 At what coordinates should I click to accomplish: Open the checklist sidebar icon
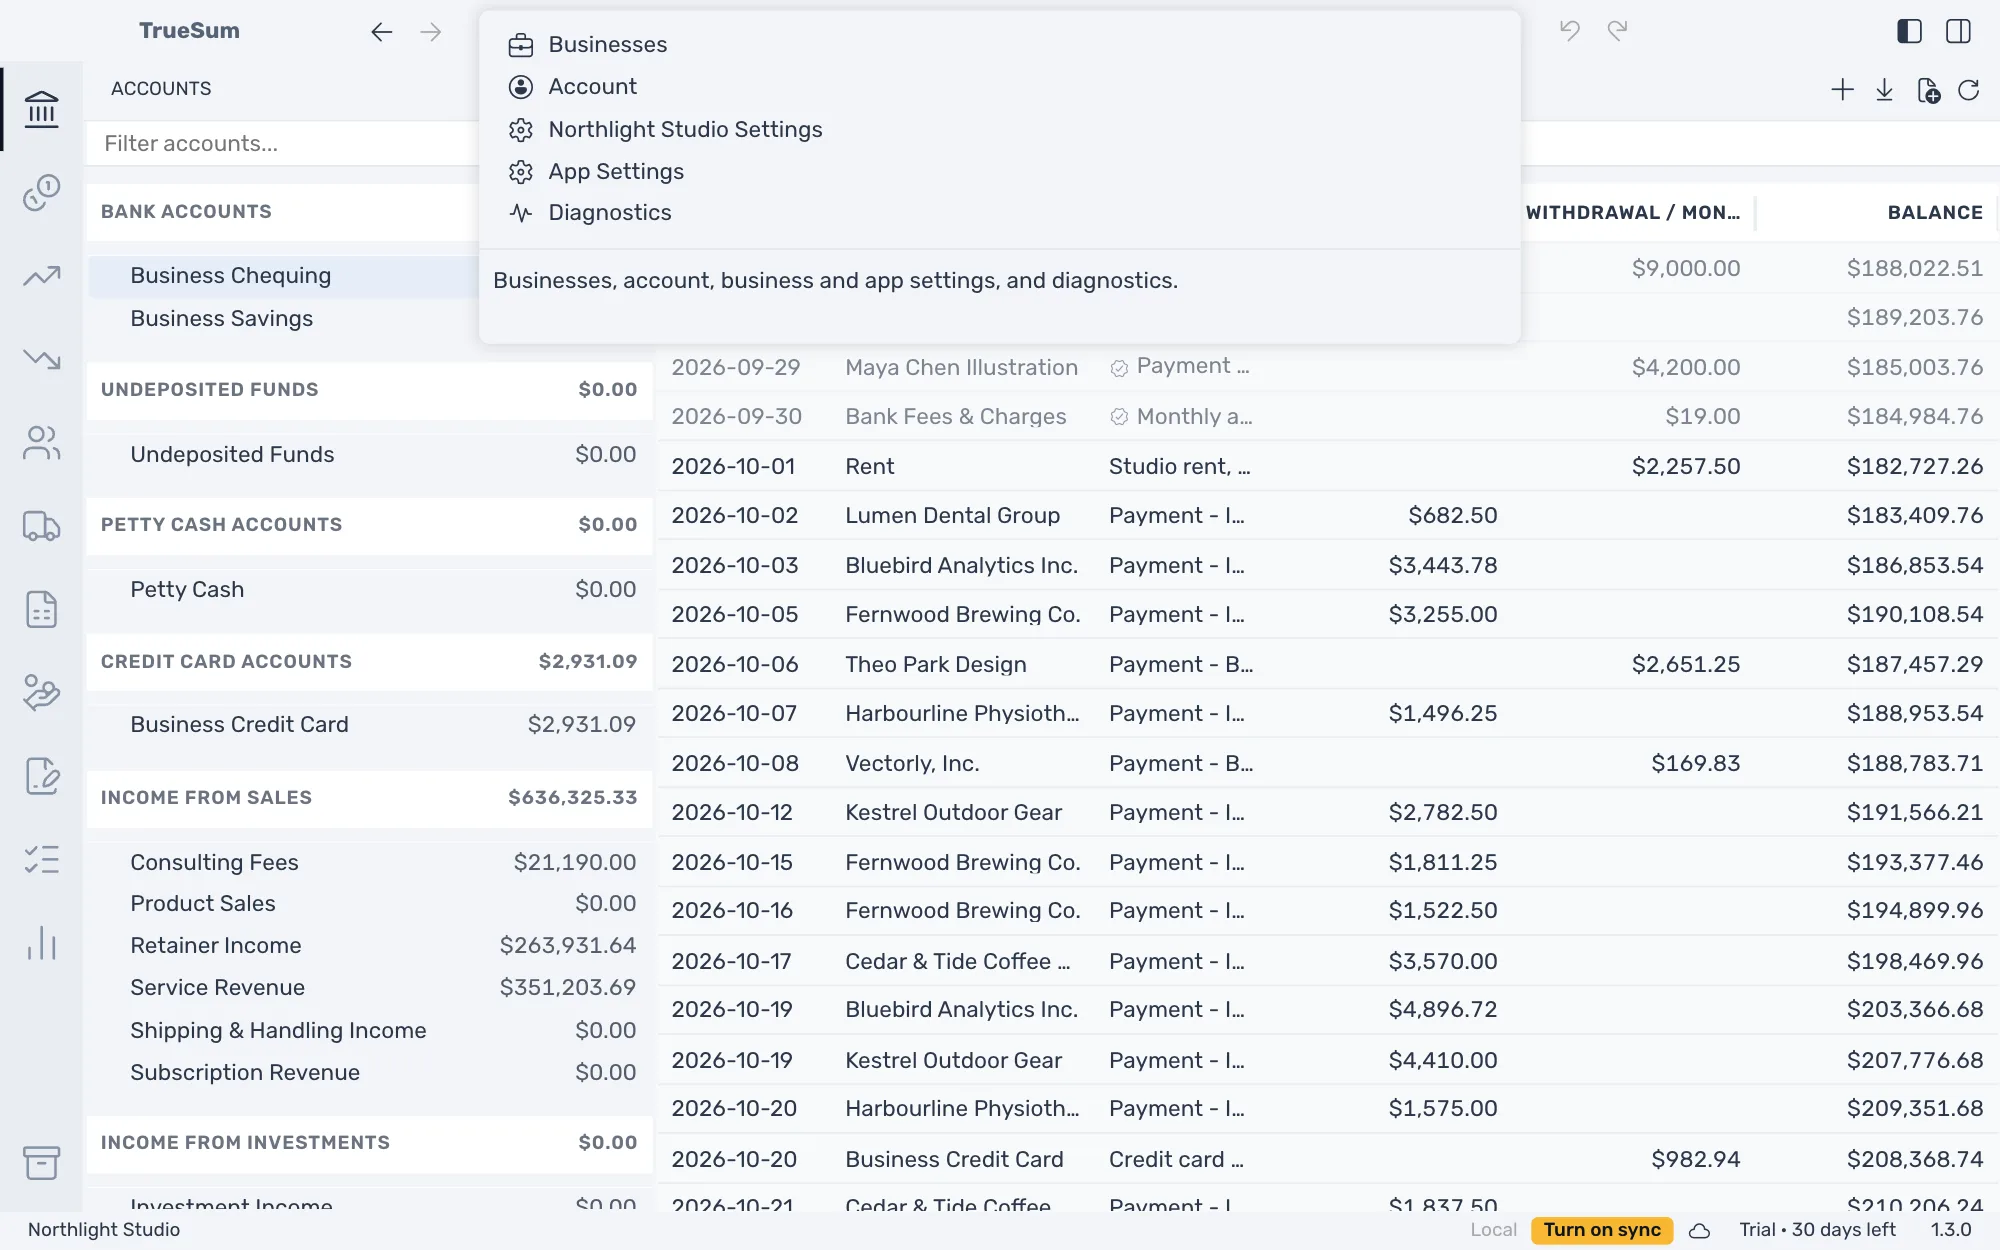point(41,859)
